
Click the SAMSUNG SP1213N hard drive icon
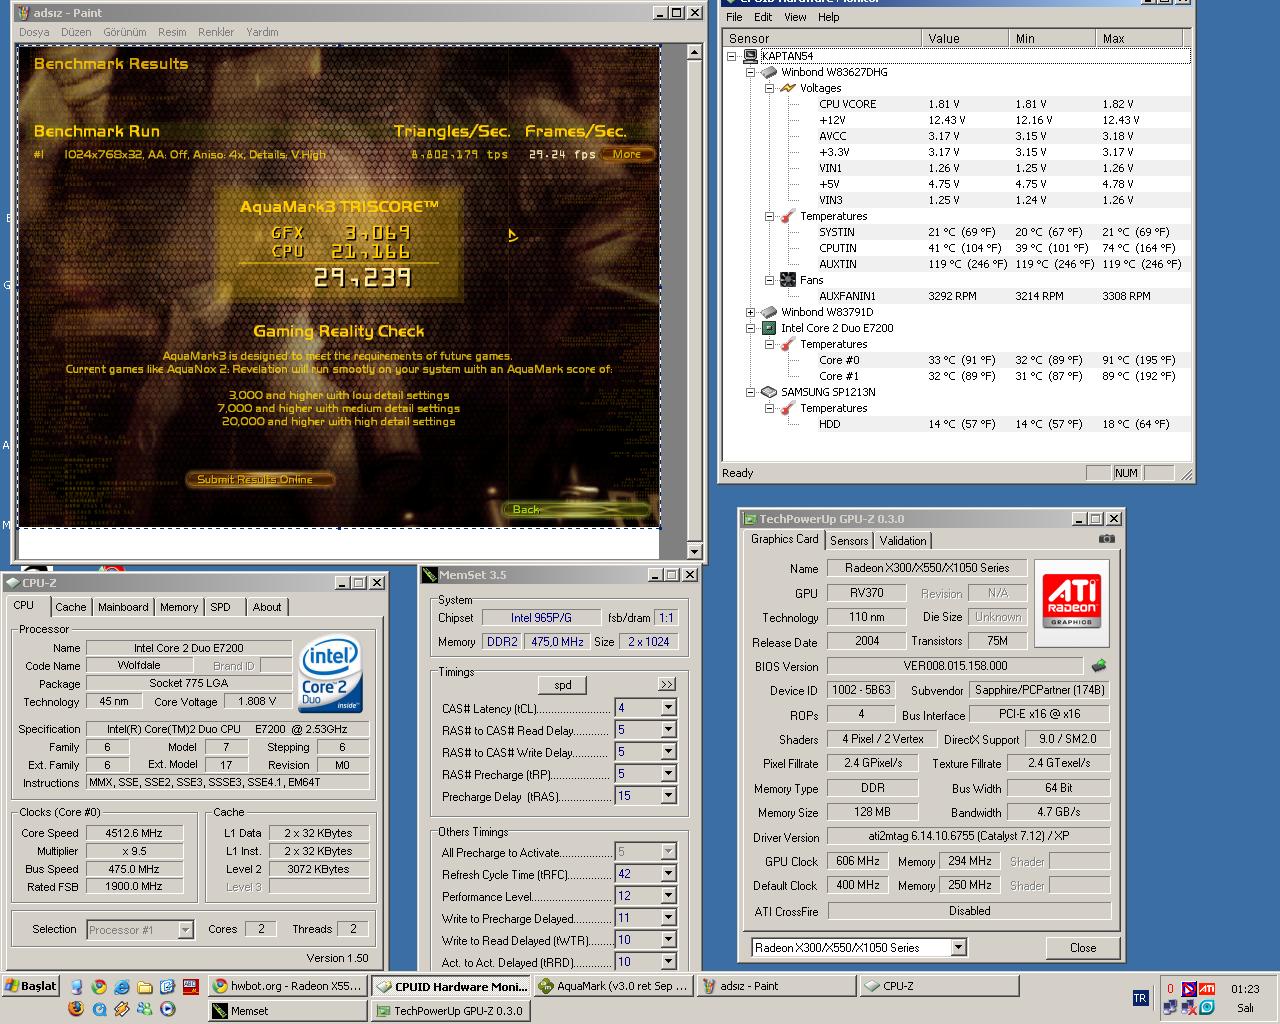pyautogui.click(x=769, y=392)
